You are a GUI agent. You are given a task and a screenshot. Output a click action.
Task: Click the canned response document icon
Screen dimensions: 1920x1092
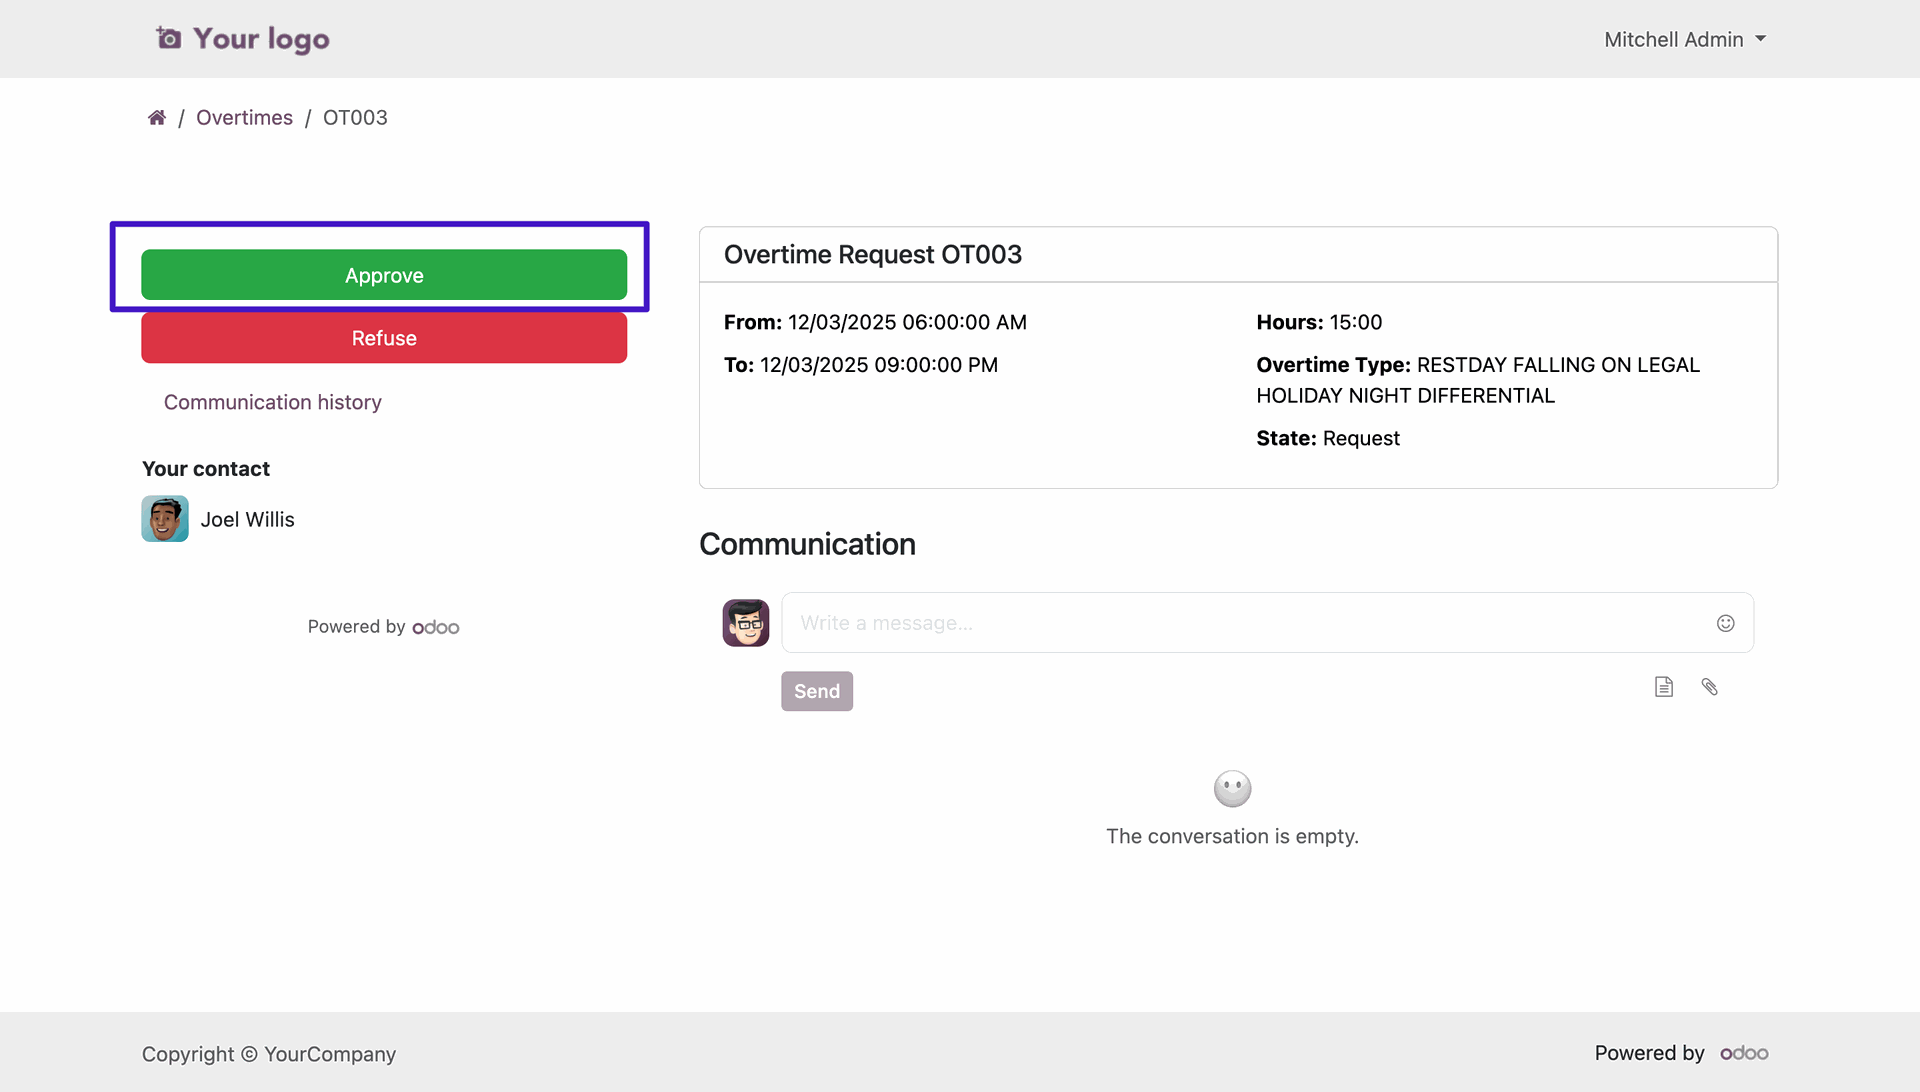[x=1663, y=687]
